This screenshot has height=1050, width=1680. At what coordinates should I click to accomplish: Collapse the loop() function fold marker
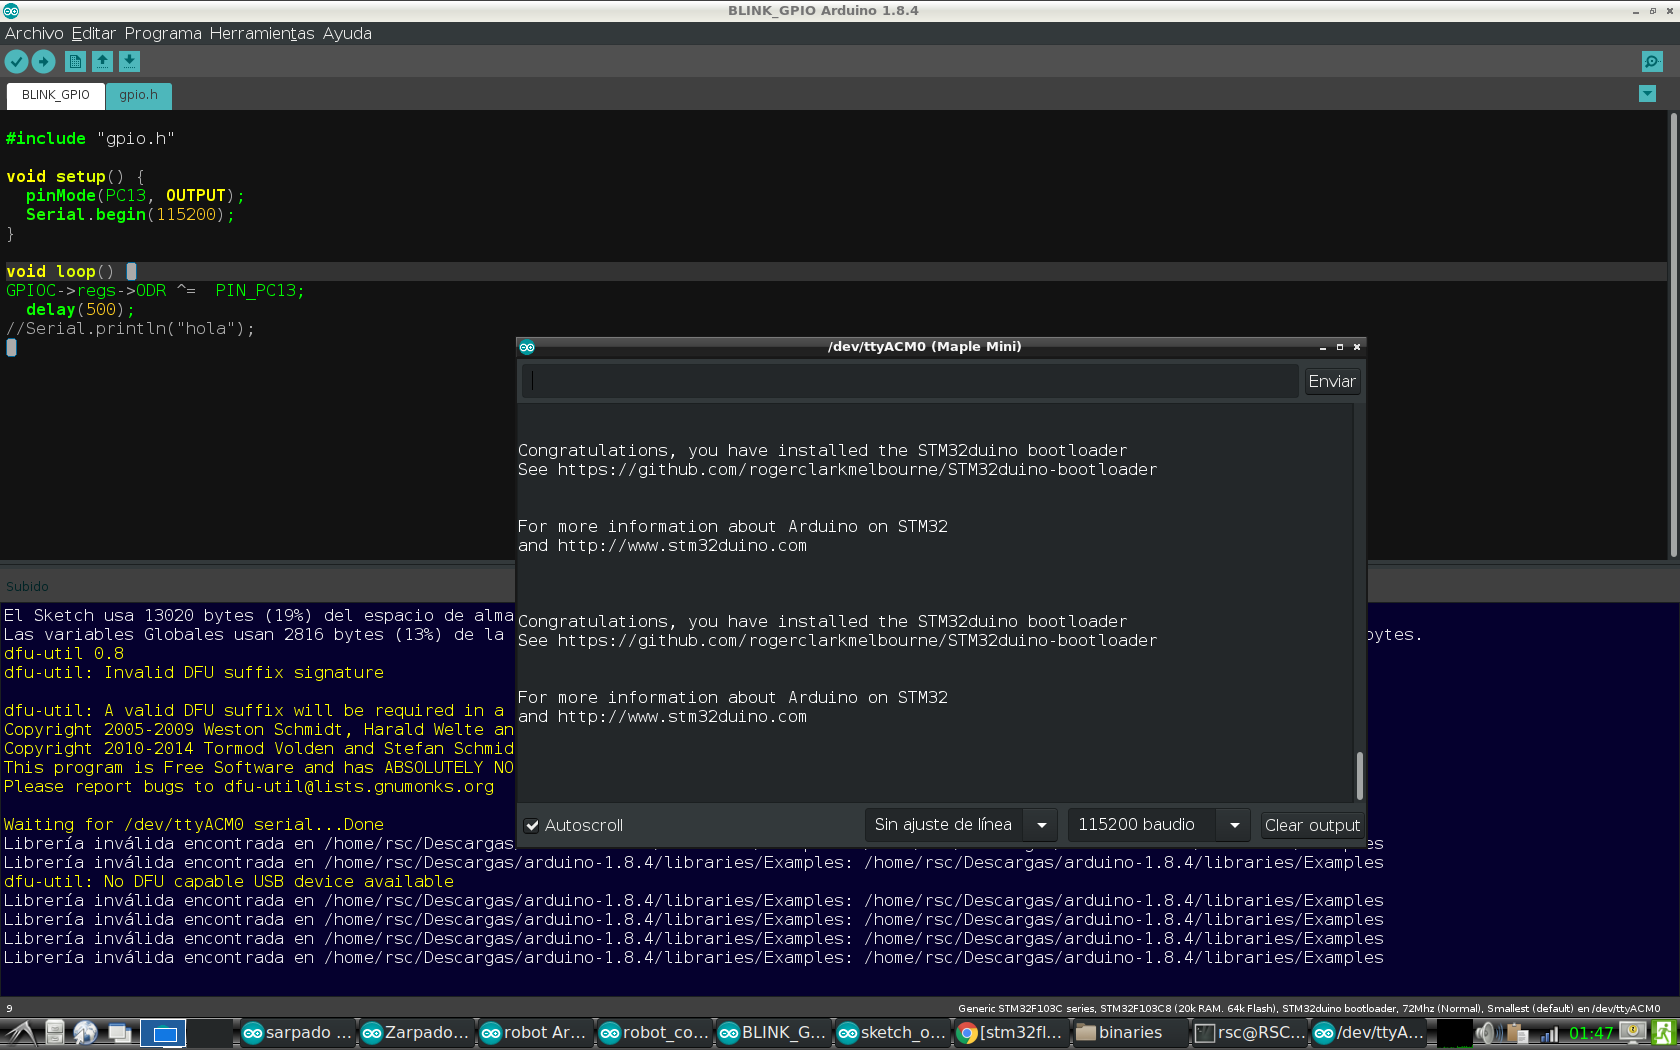[131, 271]
